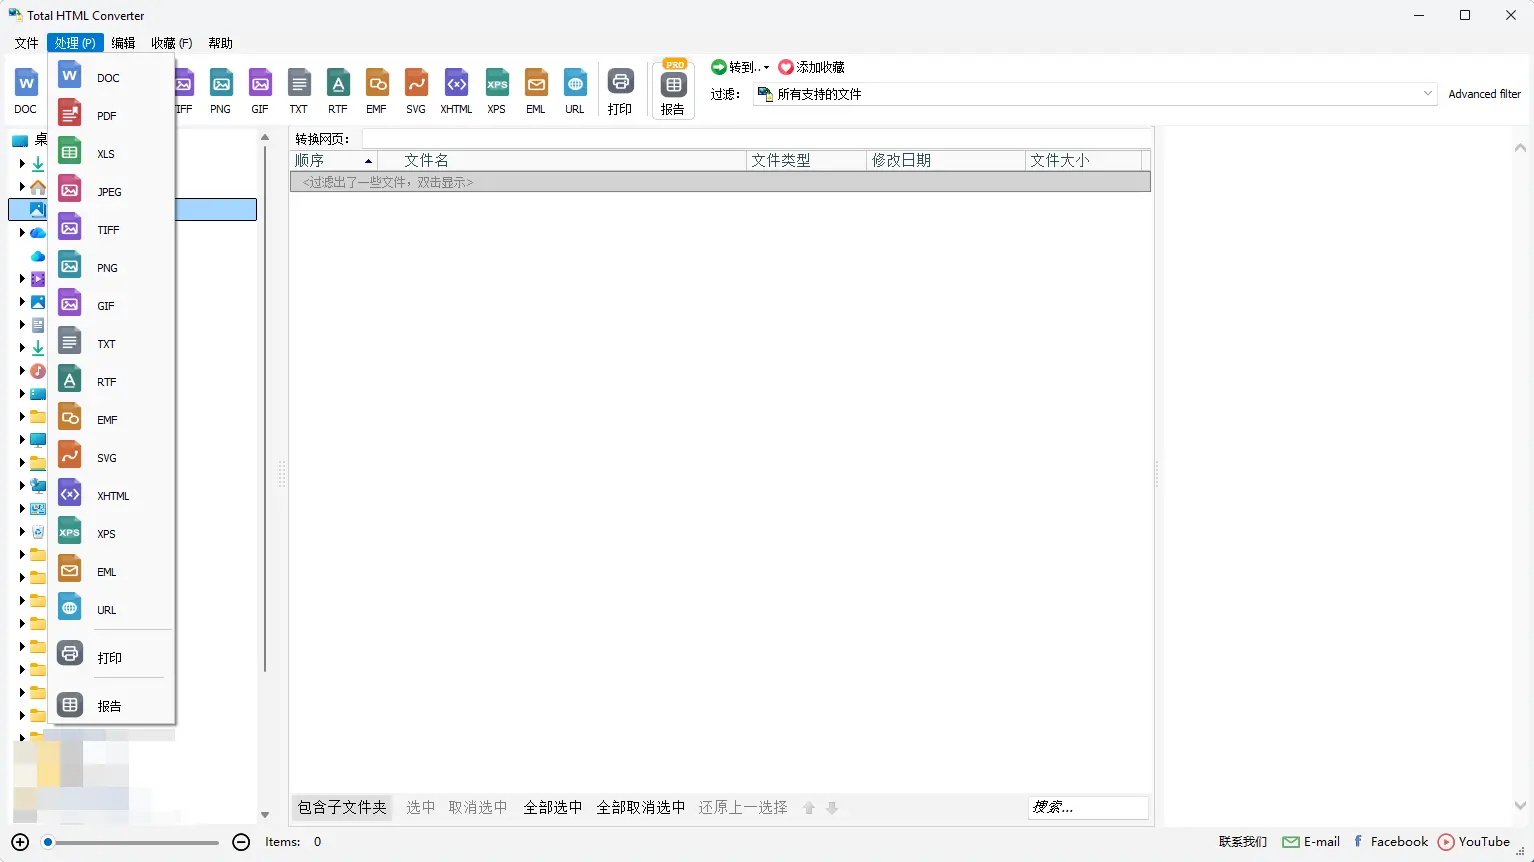Screen dimensions: 1534x862
Task: Choose XLS in the open Process menu
Action: (112, 154)
